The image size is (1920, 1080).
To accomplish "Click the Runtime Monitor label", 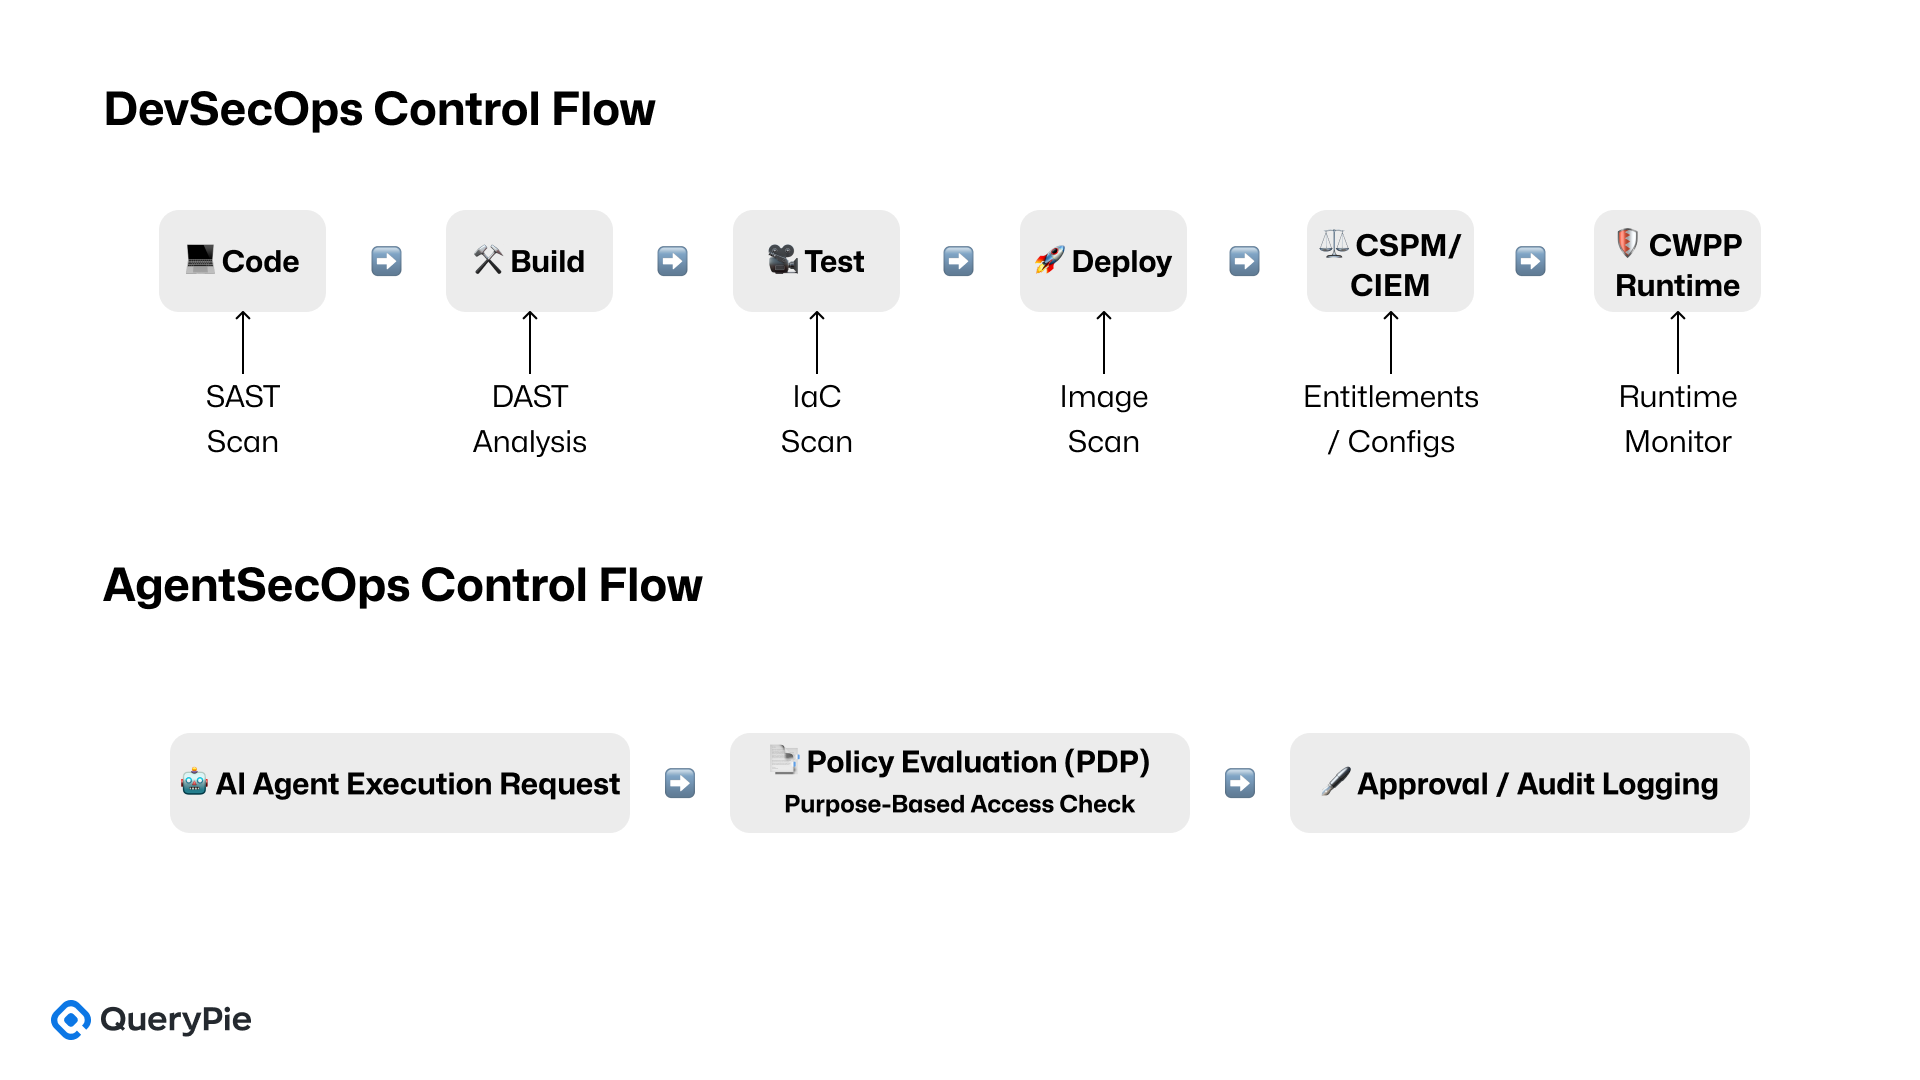I will [x=1677, y=419].
